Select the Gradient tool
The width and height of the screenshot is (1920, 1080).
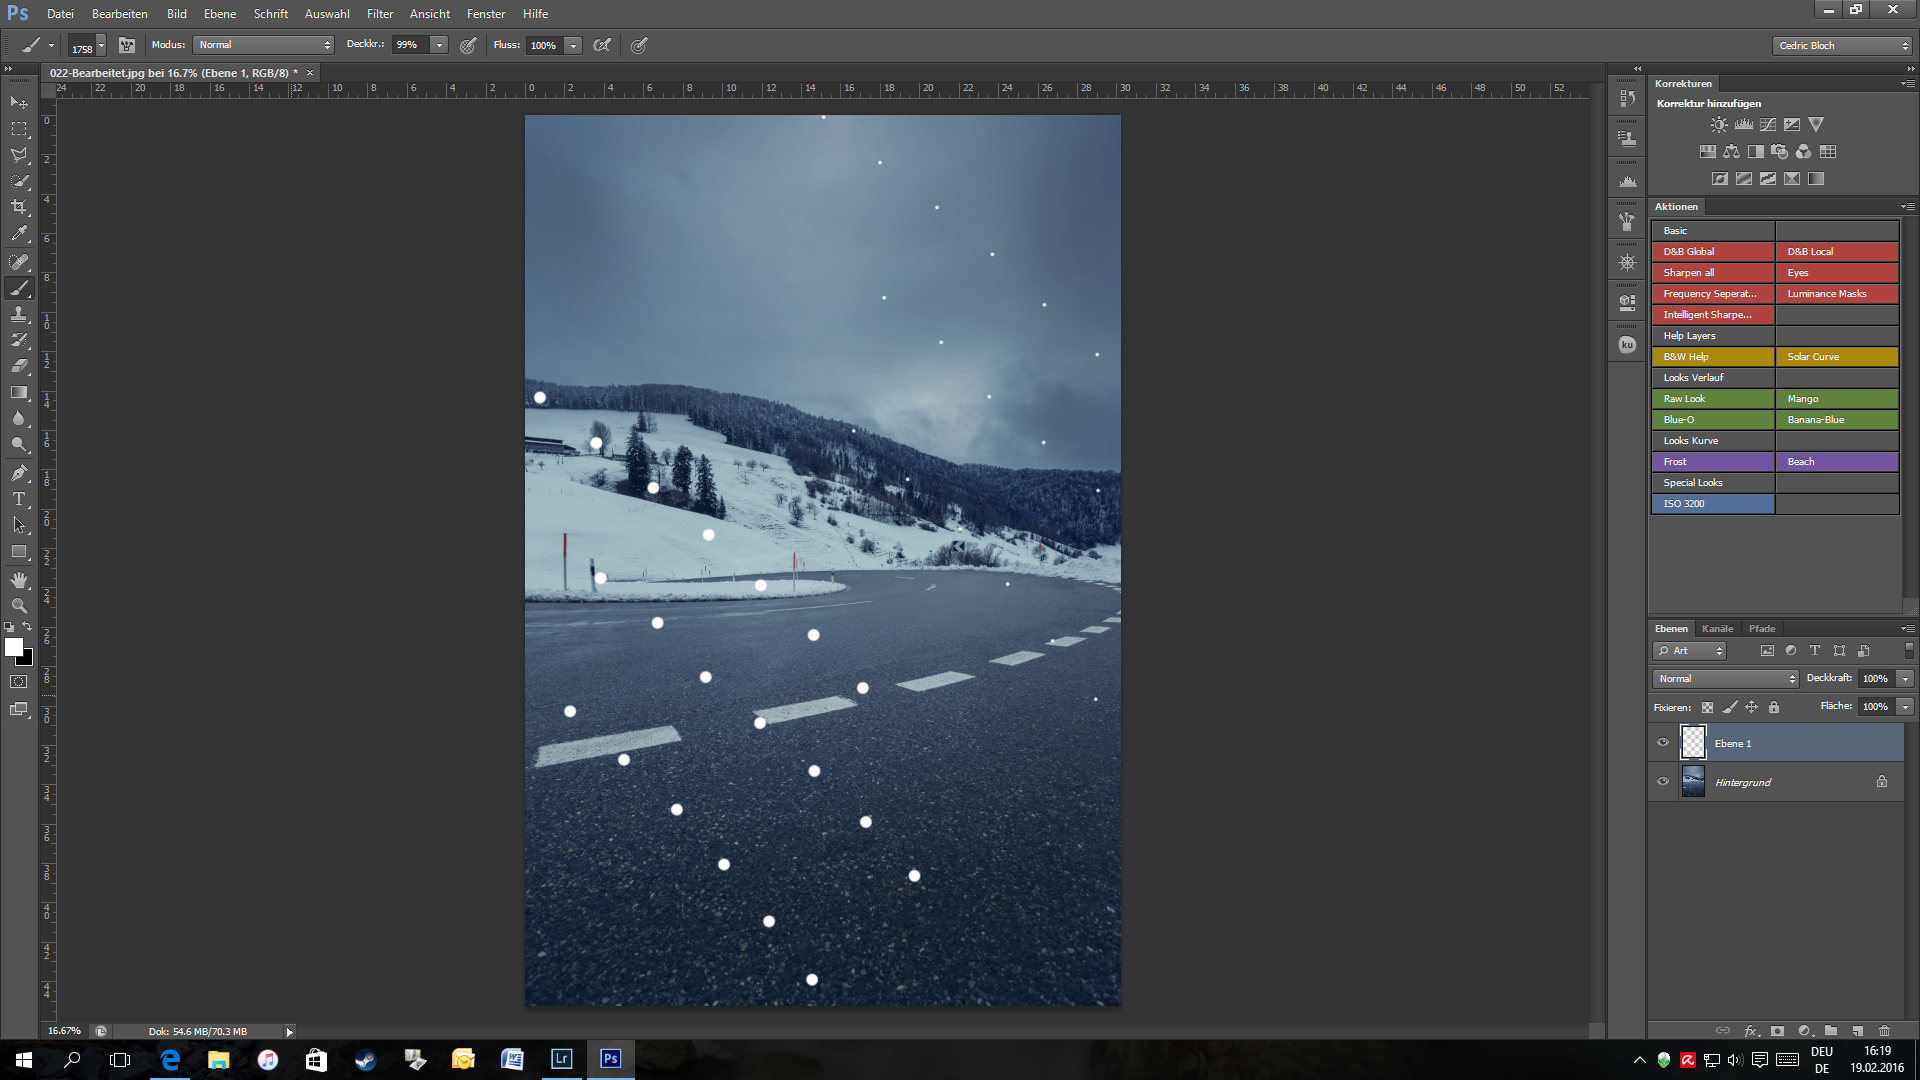click(19, 393)
